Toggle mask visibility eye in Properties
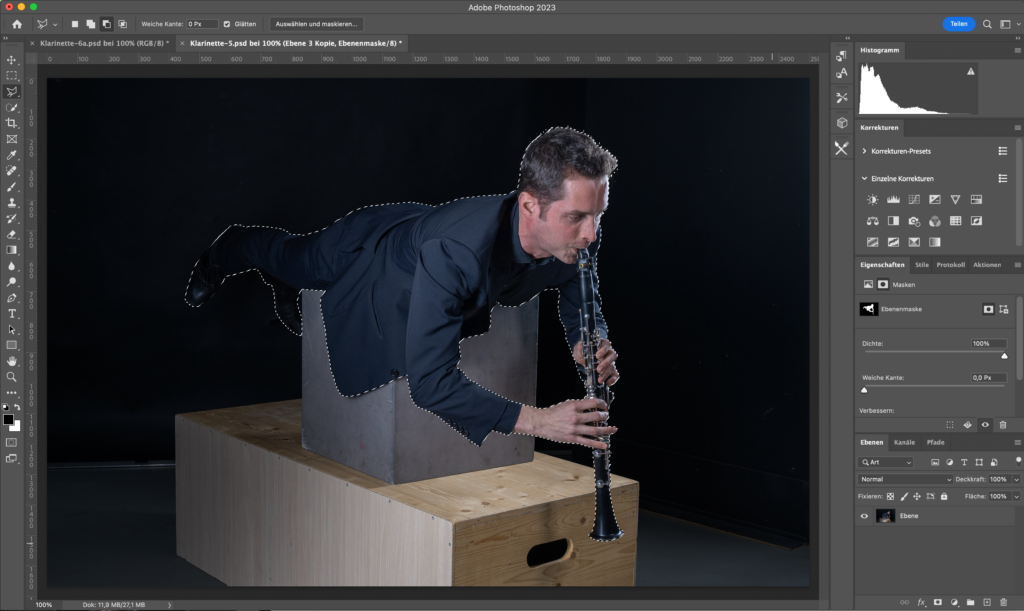The image size is (1024, 611). [985, 425]
